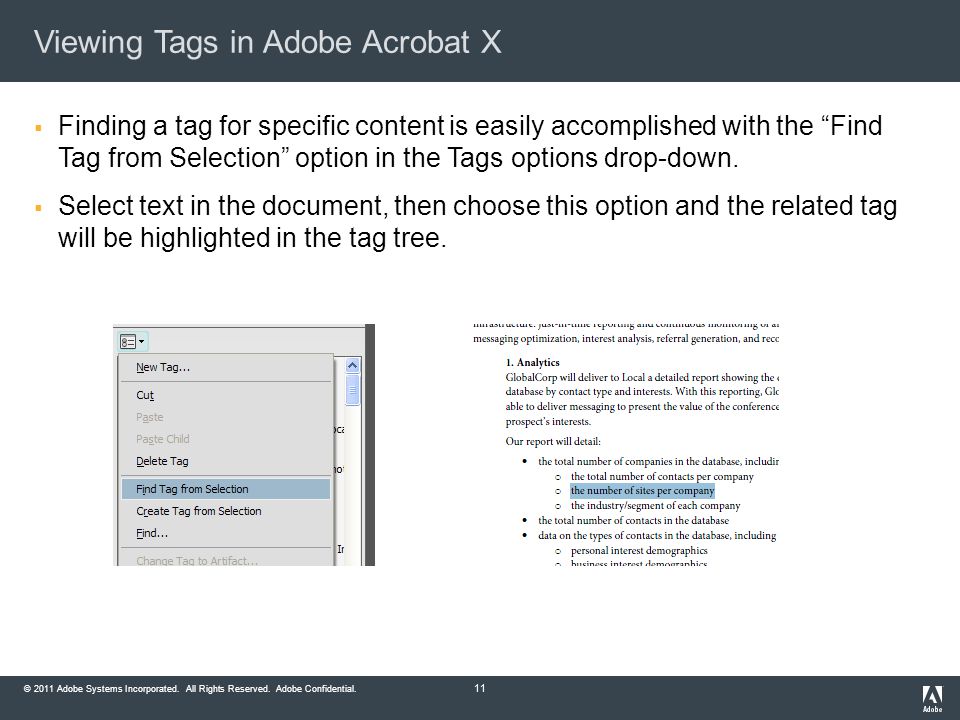Image resolution: width=960 pixels, height=720 pixels.
Task: Click 'data on the types of contacts' bullet
Action: click(657, 536)
